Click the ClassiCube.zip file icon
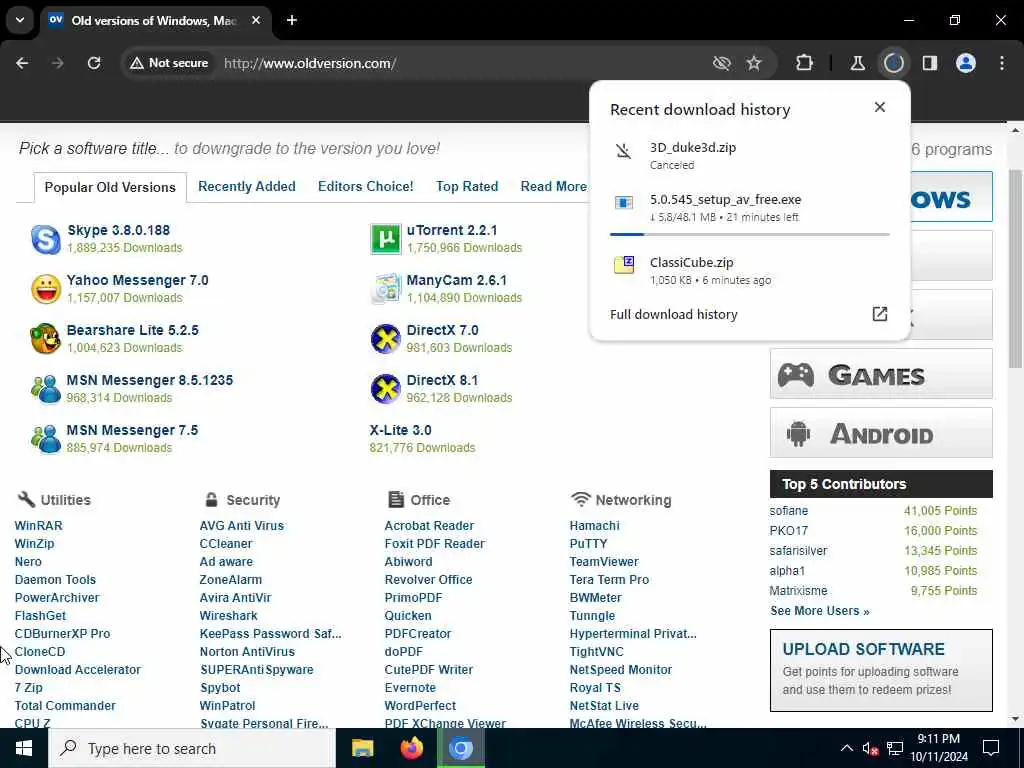 pos(624,264)
